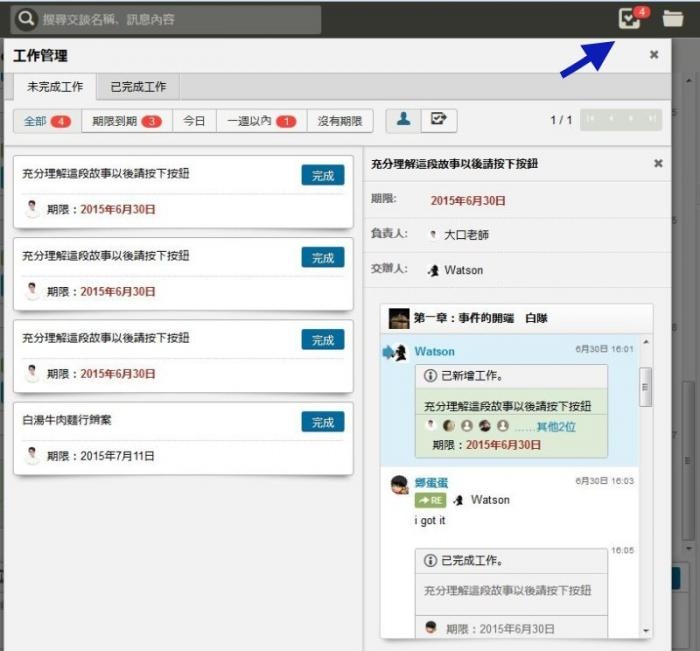The image size is (700, 651).
Task: Select the 今日 filter
Action: click(194, 121)
